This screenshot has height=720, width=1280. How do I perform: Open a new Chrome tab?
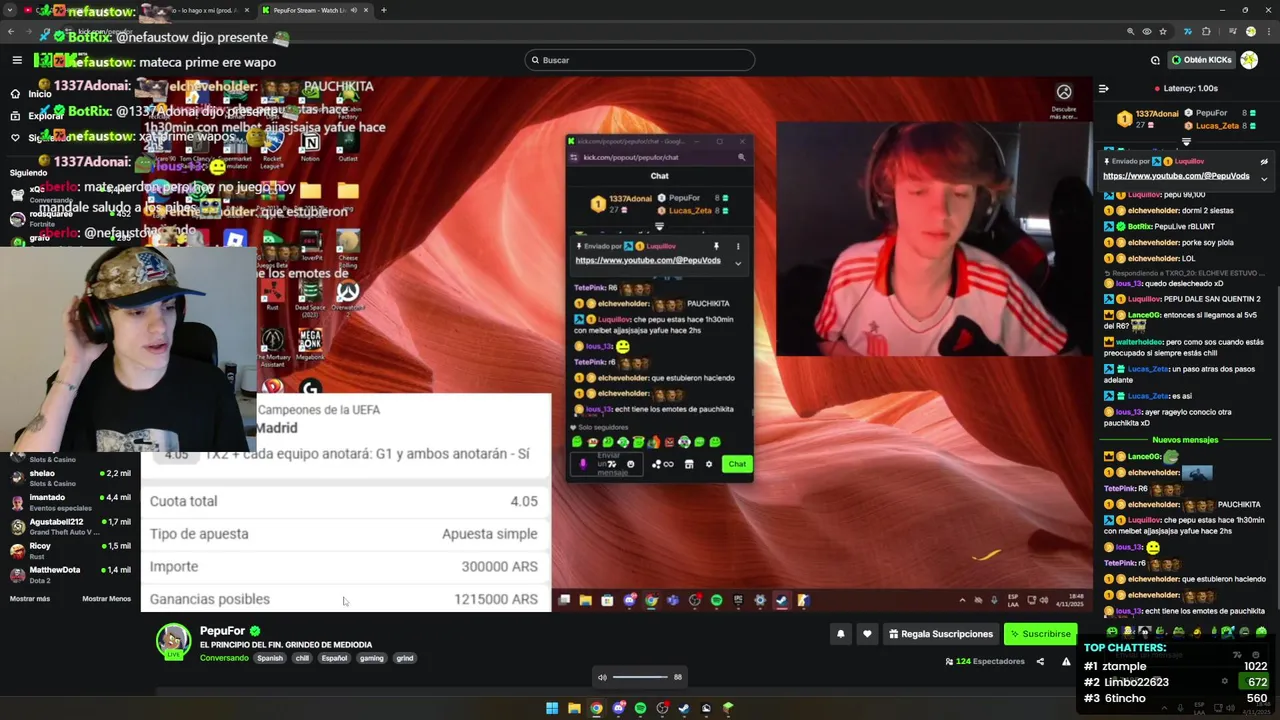coord(383,10)
